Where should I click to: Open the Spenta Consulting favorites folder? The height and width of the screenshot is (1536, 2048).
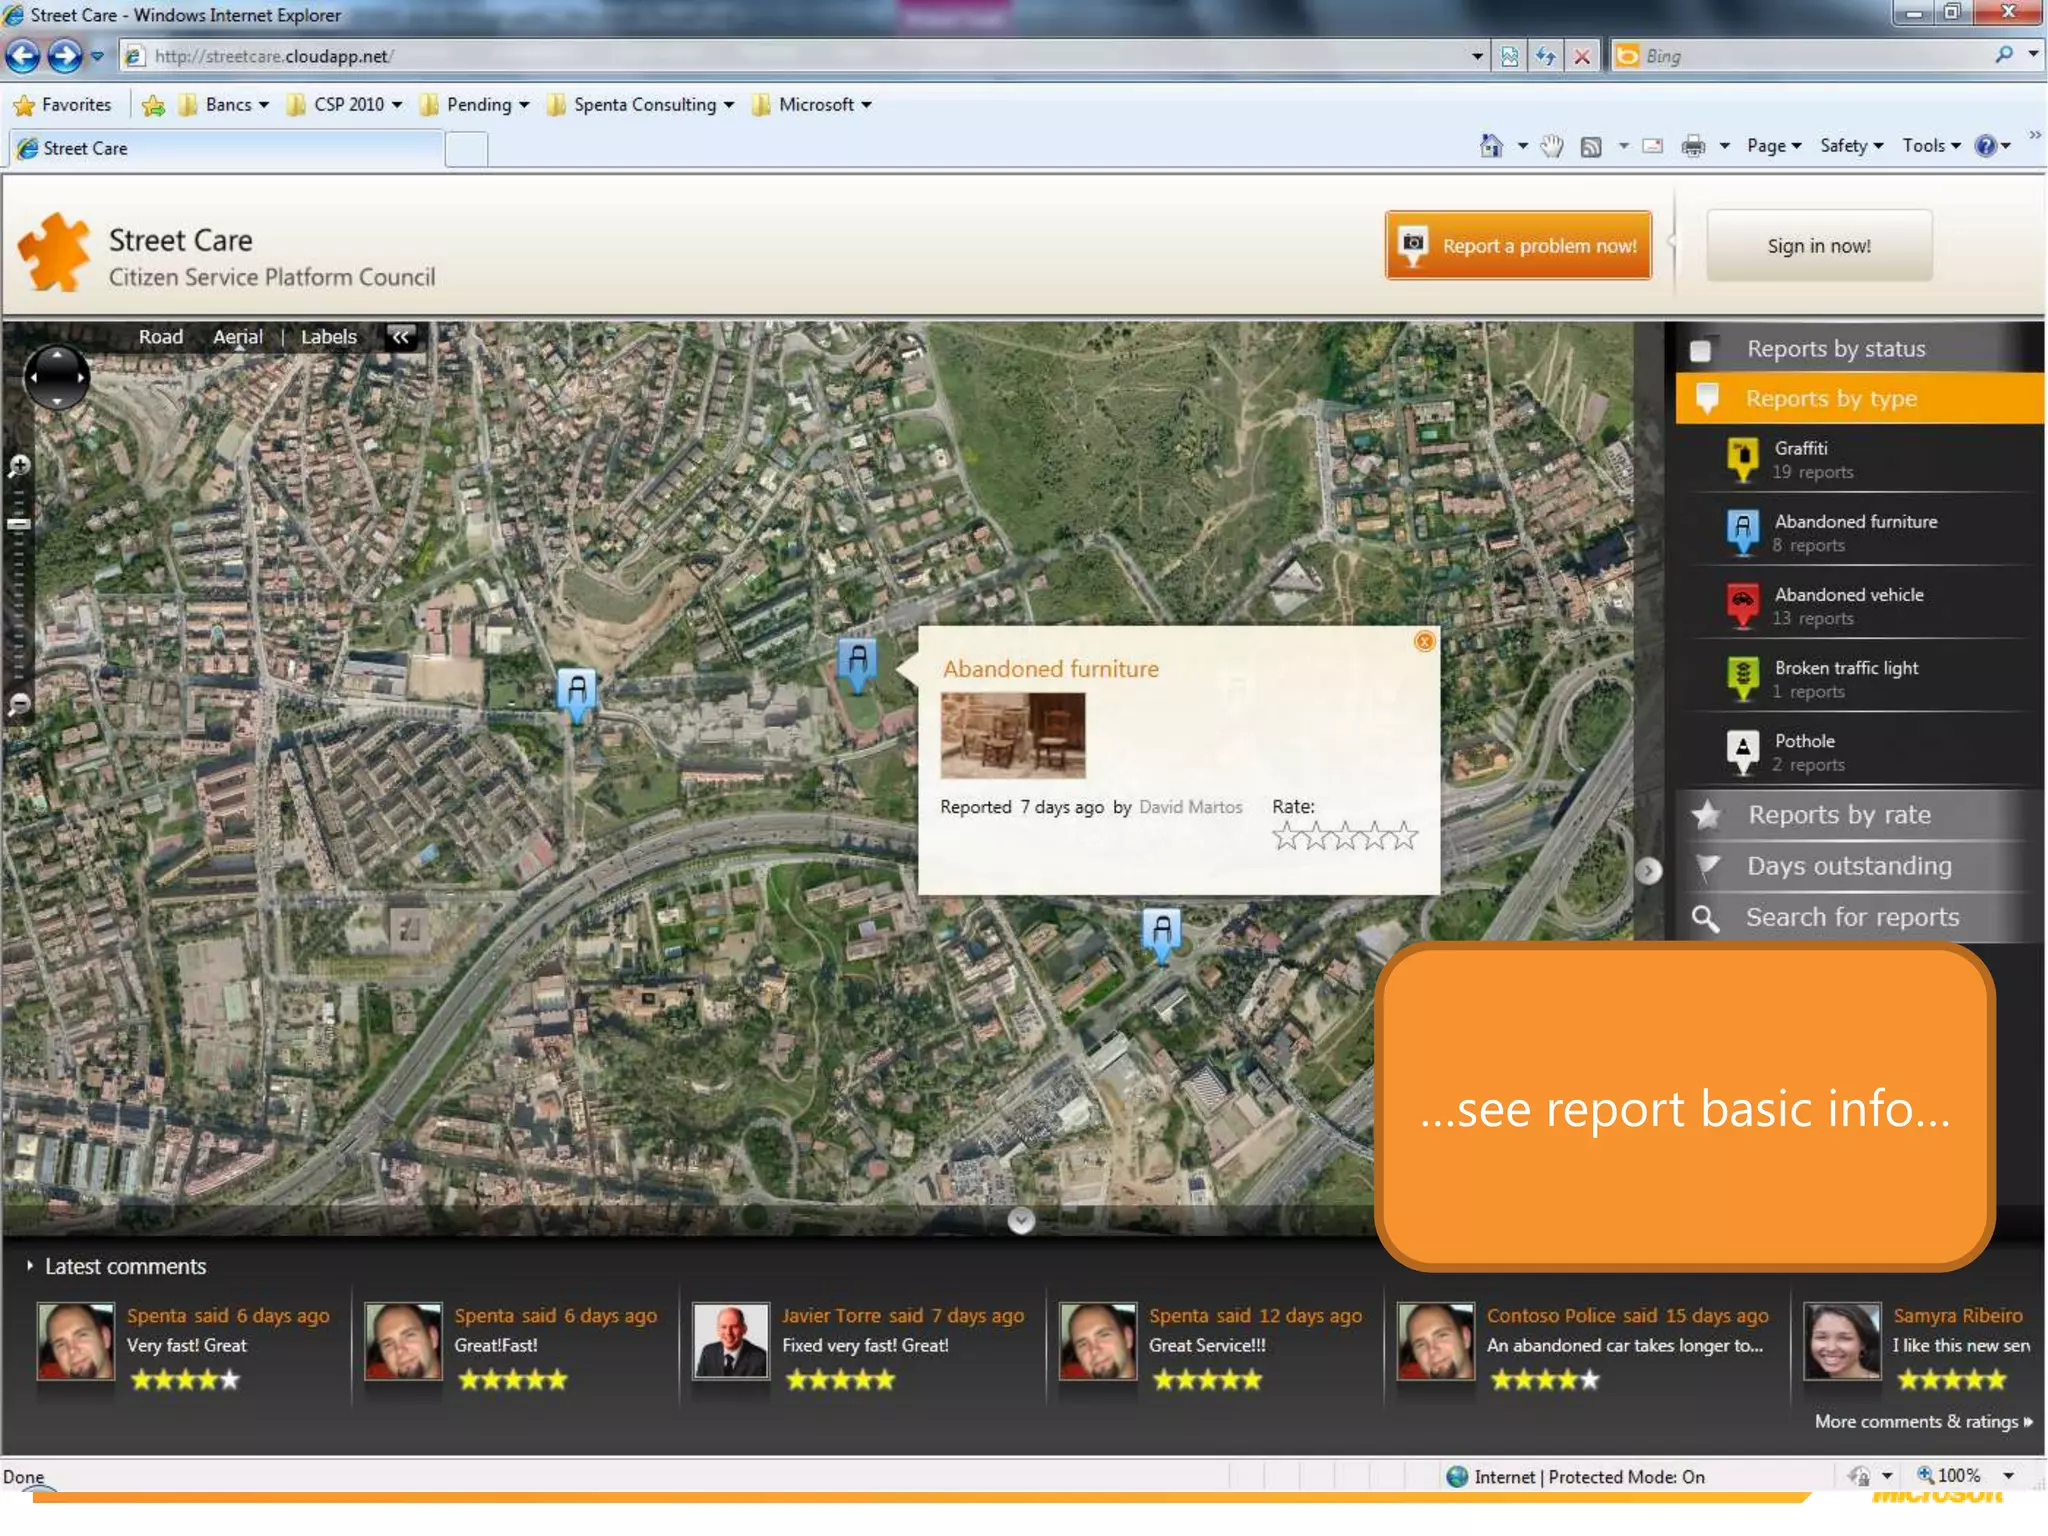[640, 104]
